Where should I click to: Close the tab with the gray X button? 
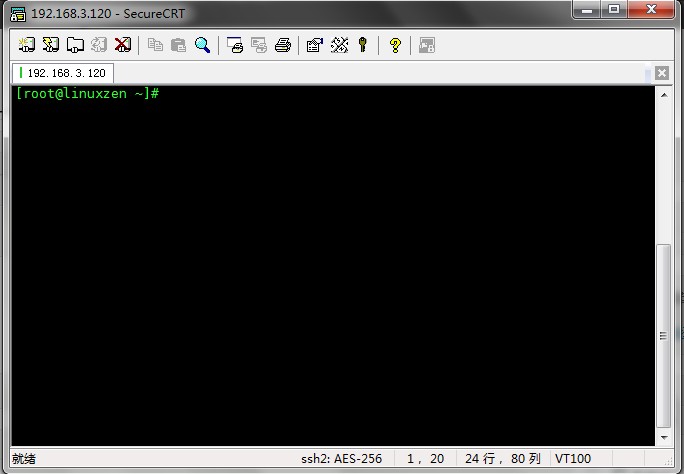point(662,73)
